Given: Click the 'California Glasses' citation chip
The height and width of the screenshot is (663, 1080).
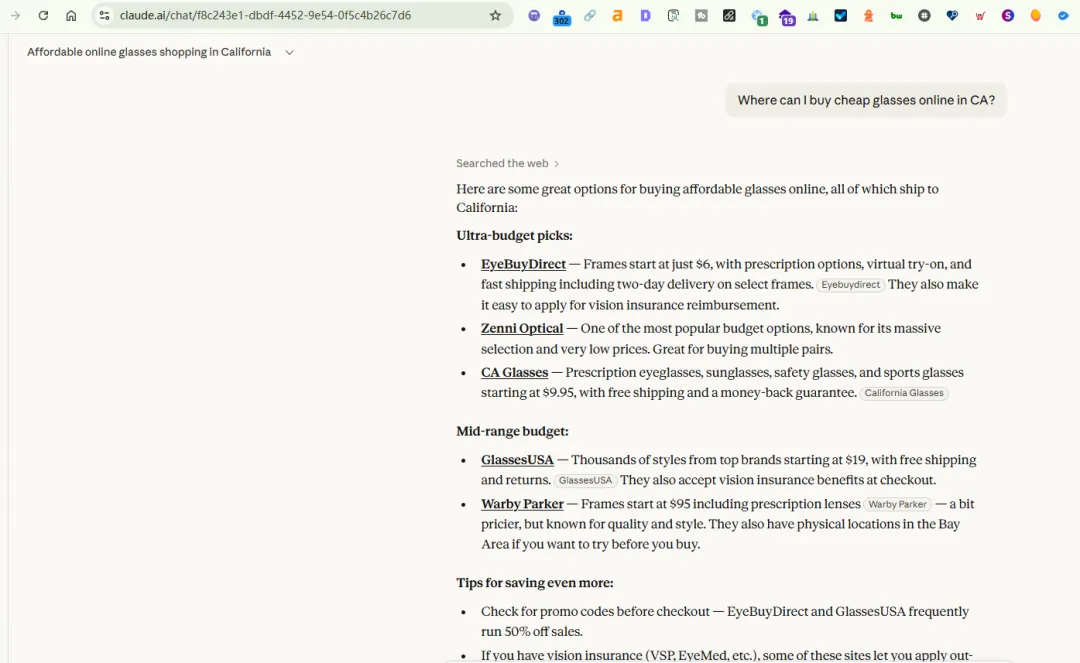Looking at the screenshot, I should (x=904, y=393).
